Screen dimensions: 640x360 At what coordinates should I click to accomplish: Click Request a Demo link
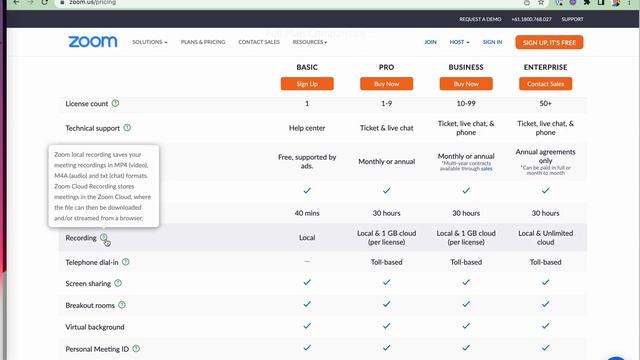pos(480,19)
